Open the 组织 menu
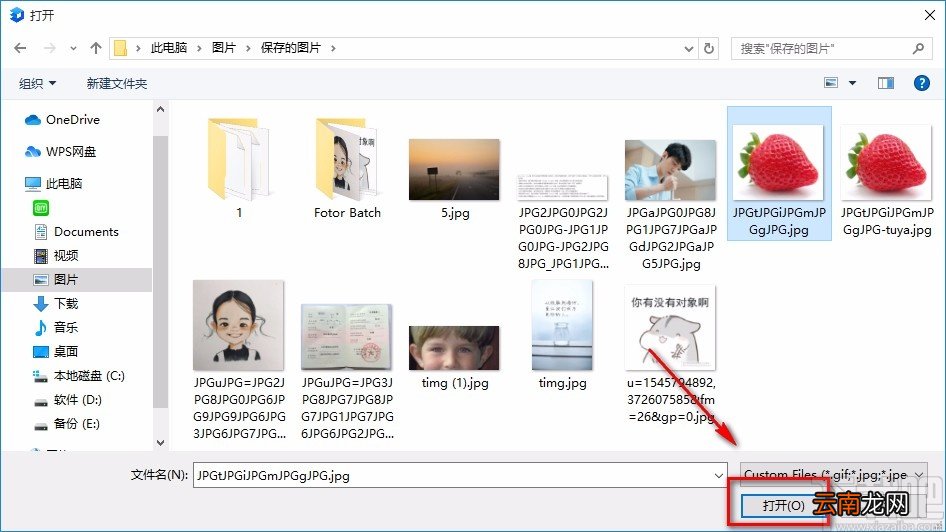This screenshot has width=946, height=532. pos(37,83)
